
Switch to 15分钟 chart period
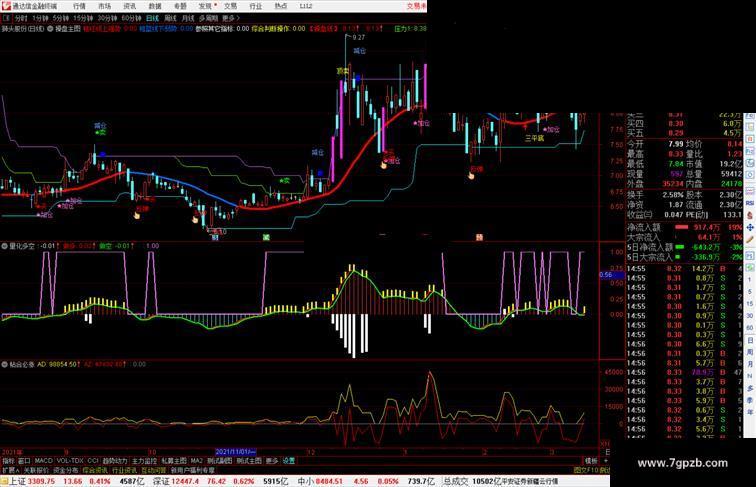coord(83,18)
